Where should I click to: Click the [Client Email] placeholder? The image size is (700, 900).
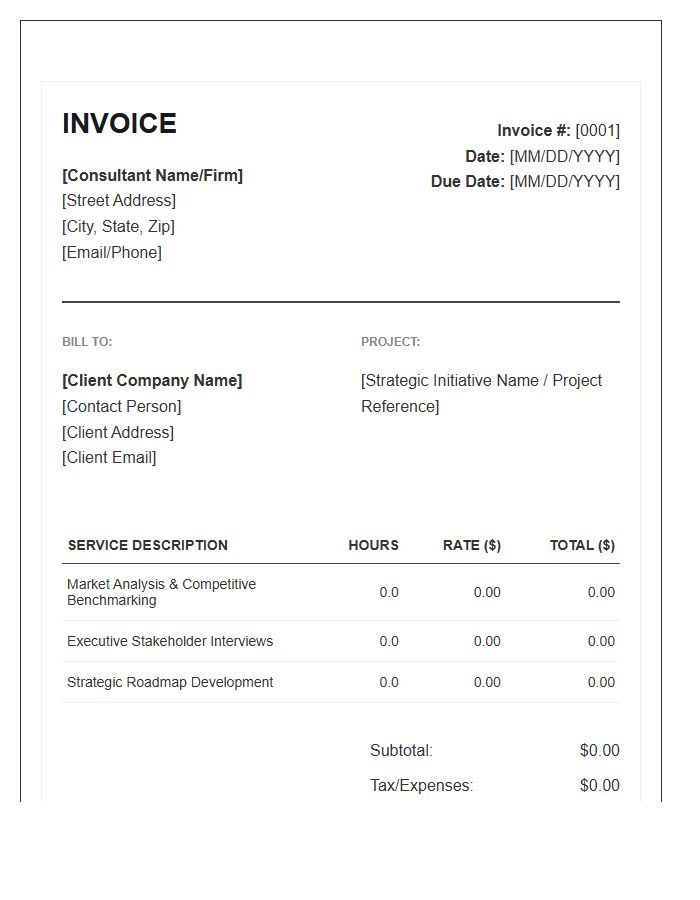[109, 457]
